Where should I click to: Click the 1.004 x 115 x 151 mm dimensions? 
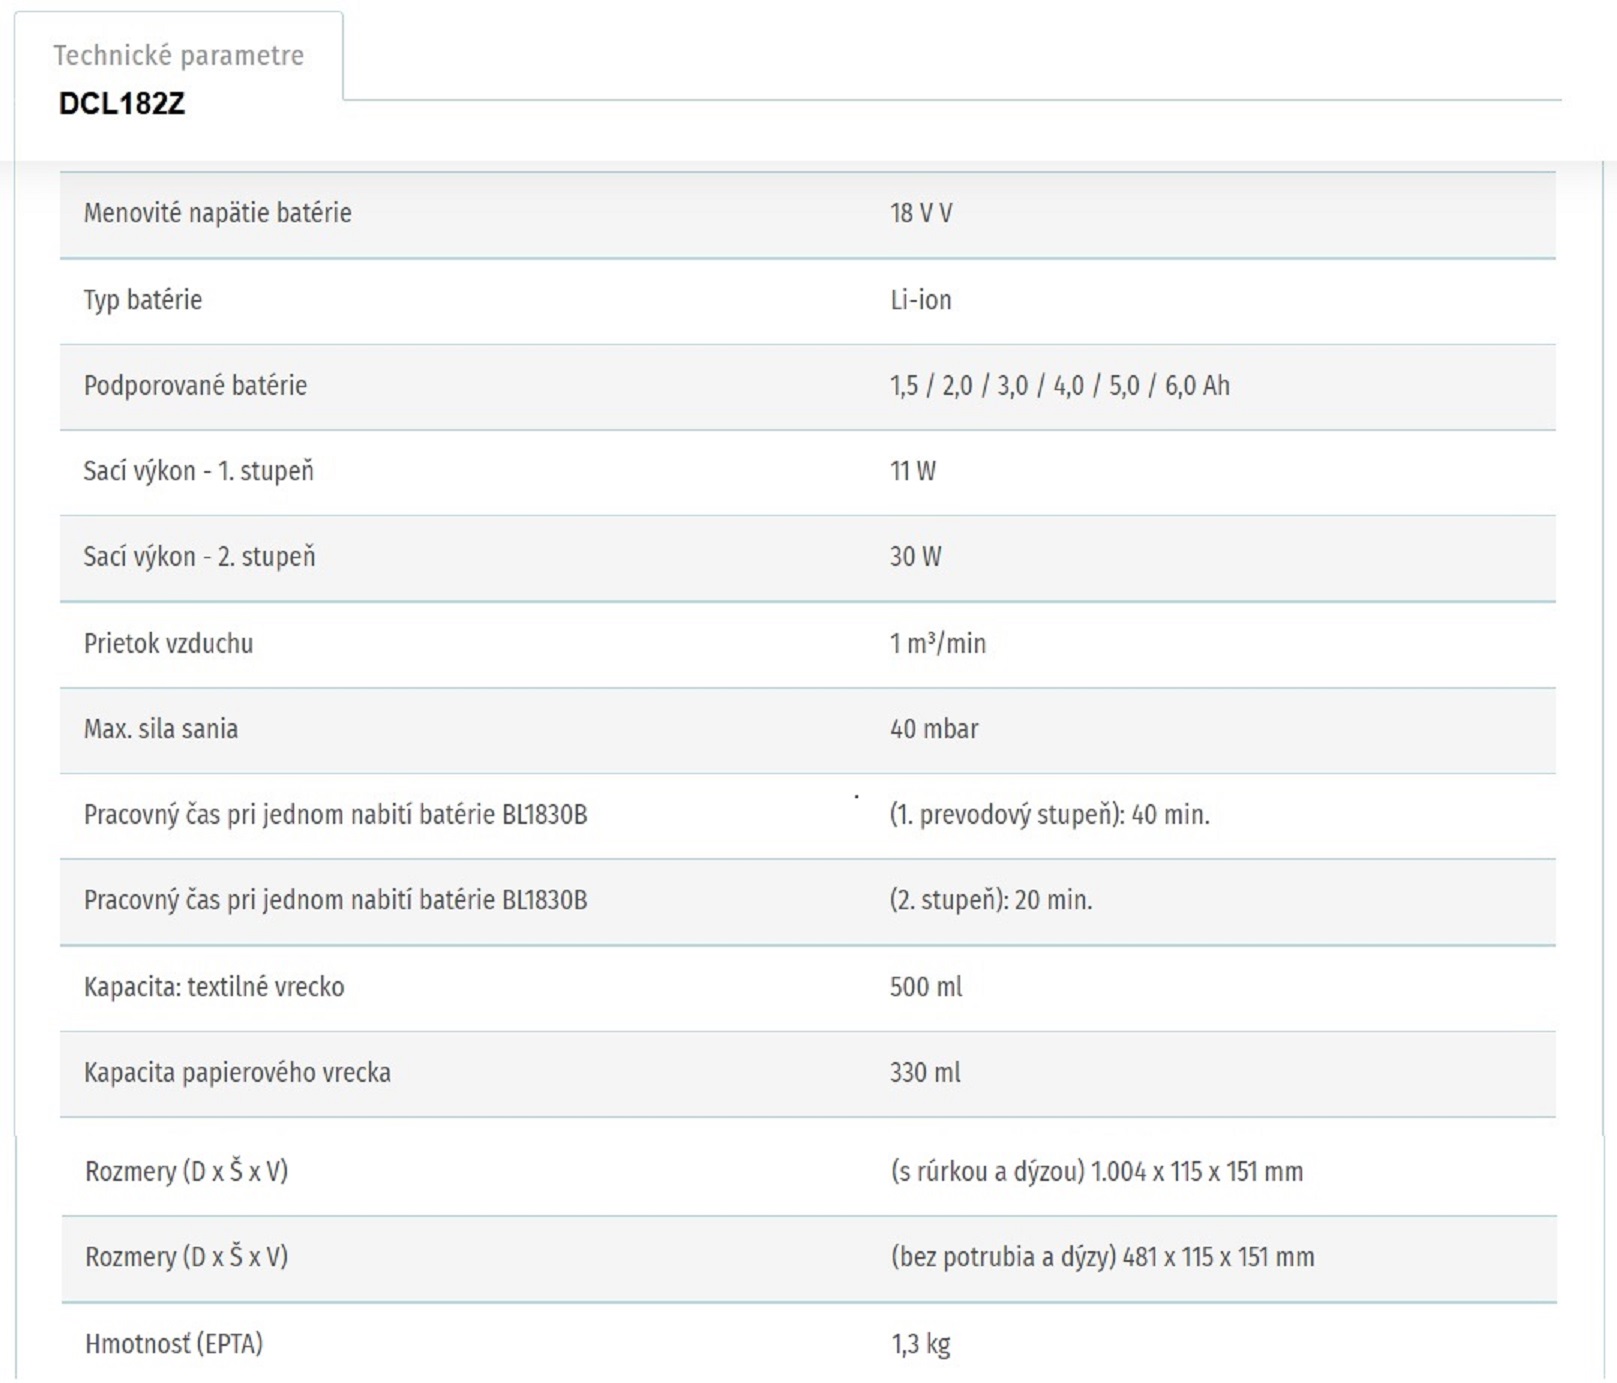pyautogui.click(x=1096, y=1171)
